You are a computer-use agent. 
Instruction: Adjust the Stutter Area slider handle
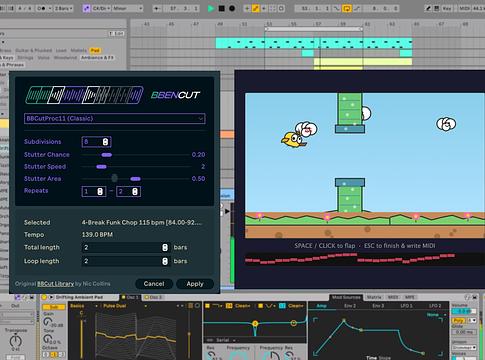135,179
